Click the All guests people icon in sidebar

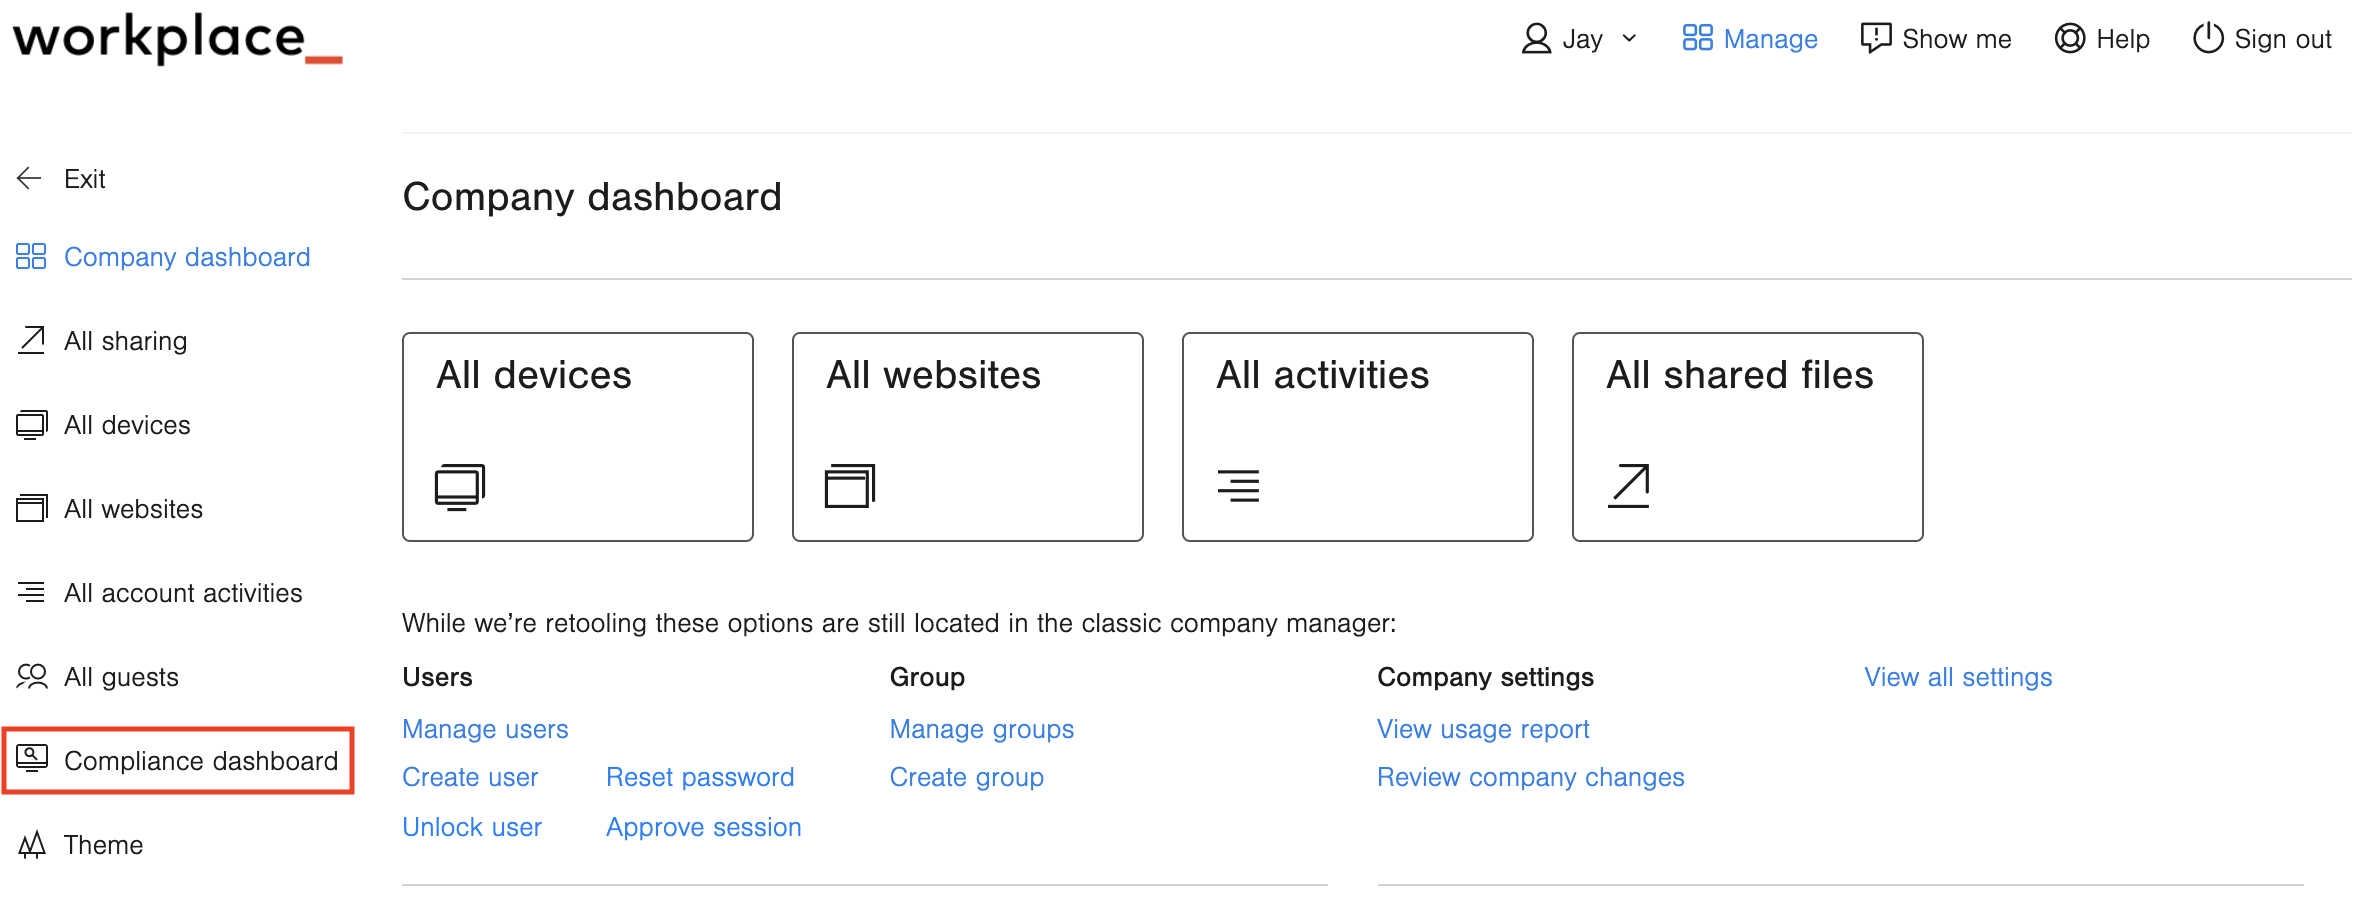click(31, 677)
